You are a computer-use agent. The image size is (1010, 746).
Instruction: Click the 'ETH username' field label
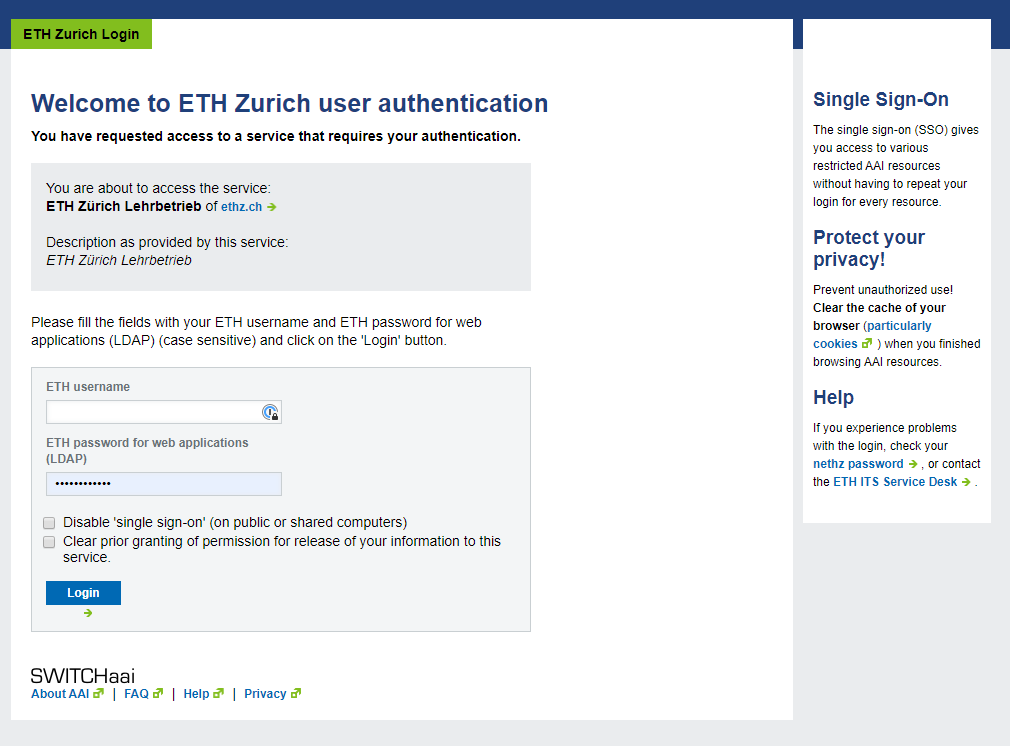88,387
